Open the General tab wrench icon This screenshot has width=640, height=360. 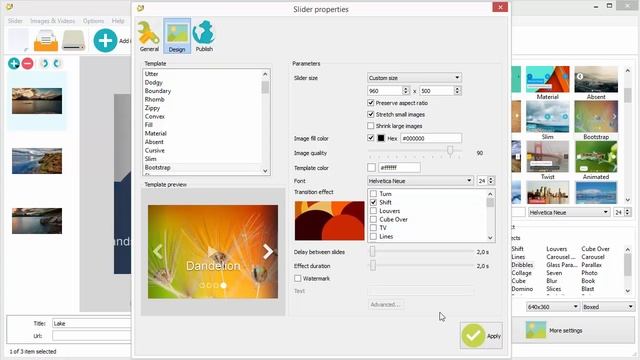[x=149, y=33]
